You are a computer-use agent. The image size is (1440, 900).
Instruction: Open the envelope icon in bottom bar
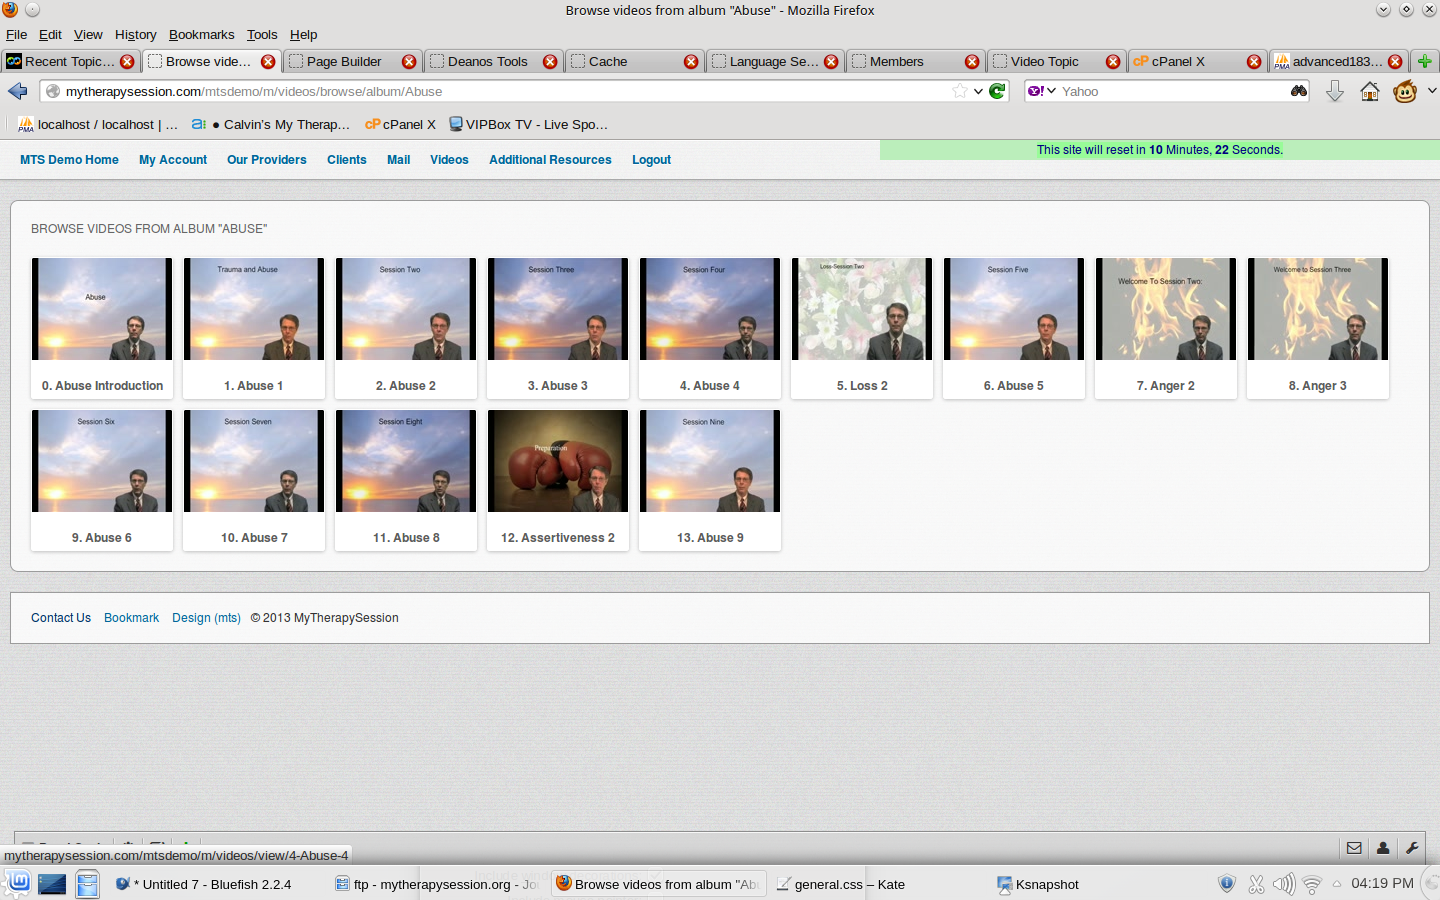coord(1354,848)
